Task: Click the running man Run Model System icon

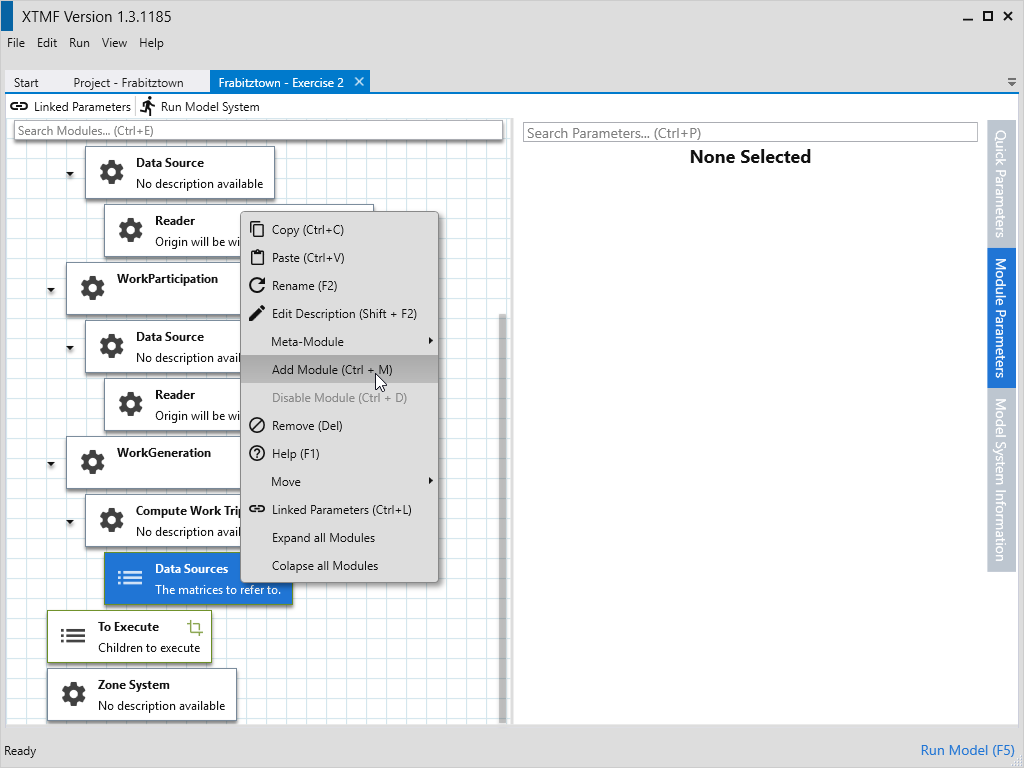Action: coord(148,106)
